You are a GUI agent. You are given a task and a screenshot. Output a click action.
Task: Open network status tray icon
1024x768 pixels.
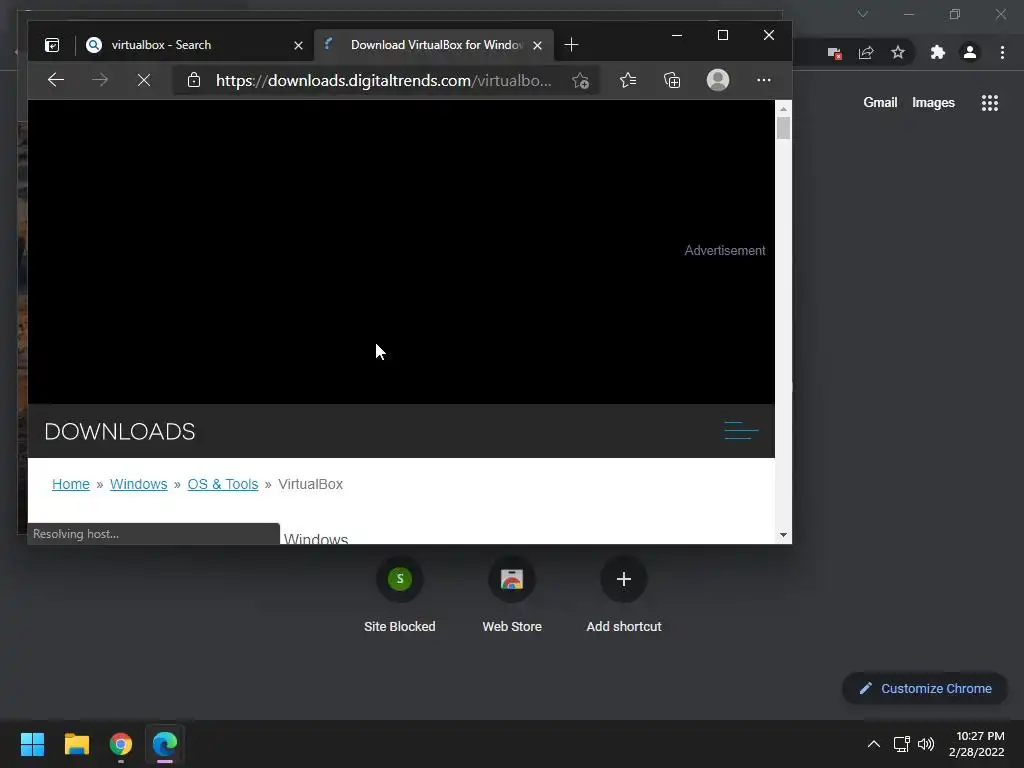point(902,744)
